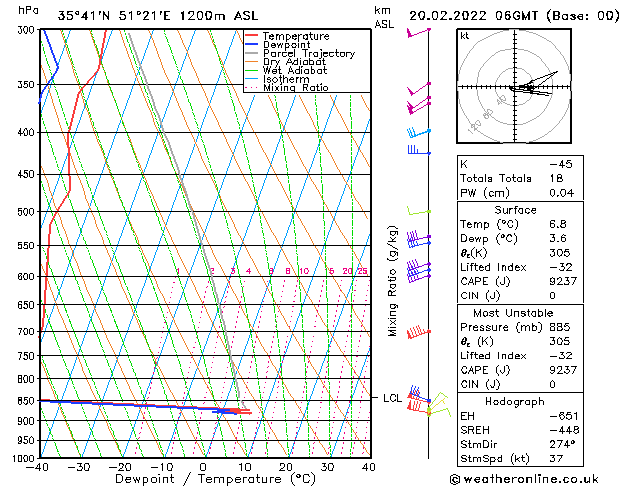
Task: Click the 'Most Unstable' section heading
Action: click(x=513, y=313)
